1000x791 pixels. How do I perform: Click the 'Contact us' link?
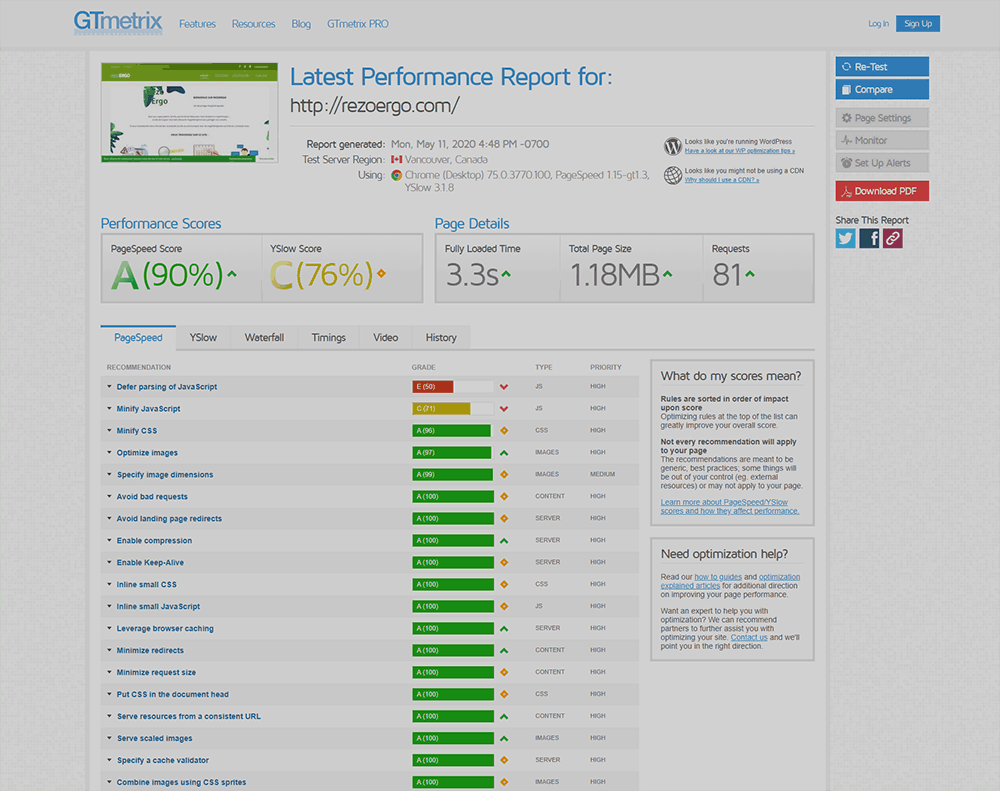(749, 637)
